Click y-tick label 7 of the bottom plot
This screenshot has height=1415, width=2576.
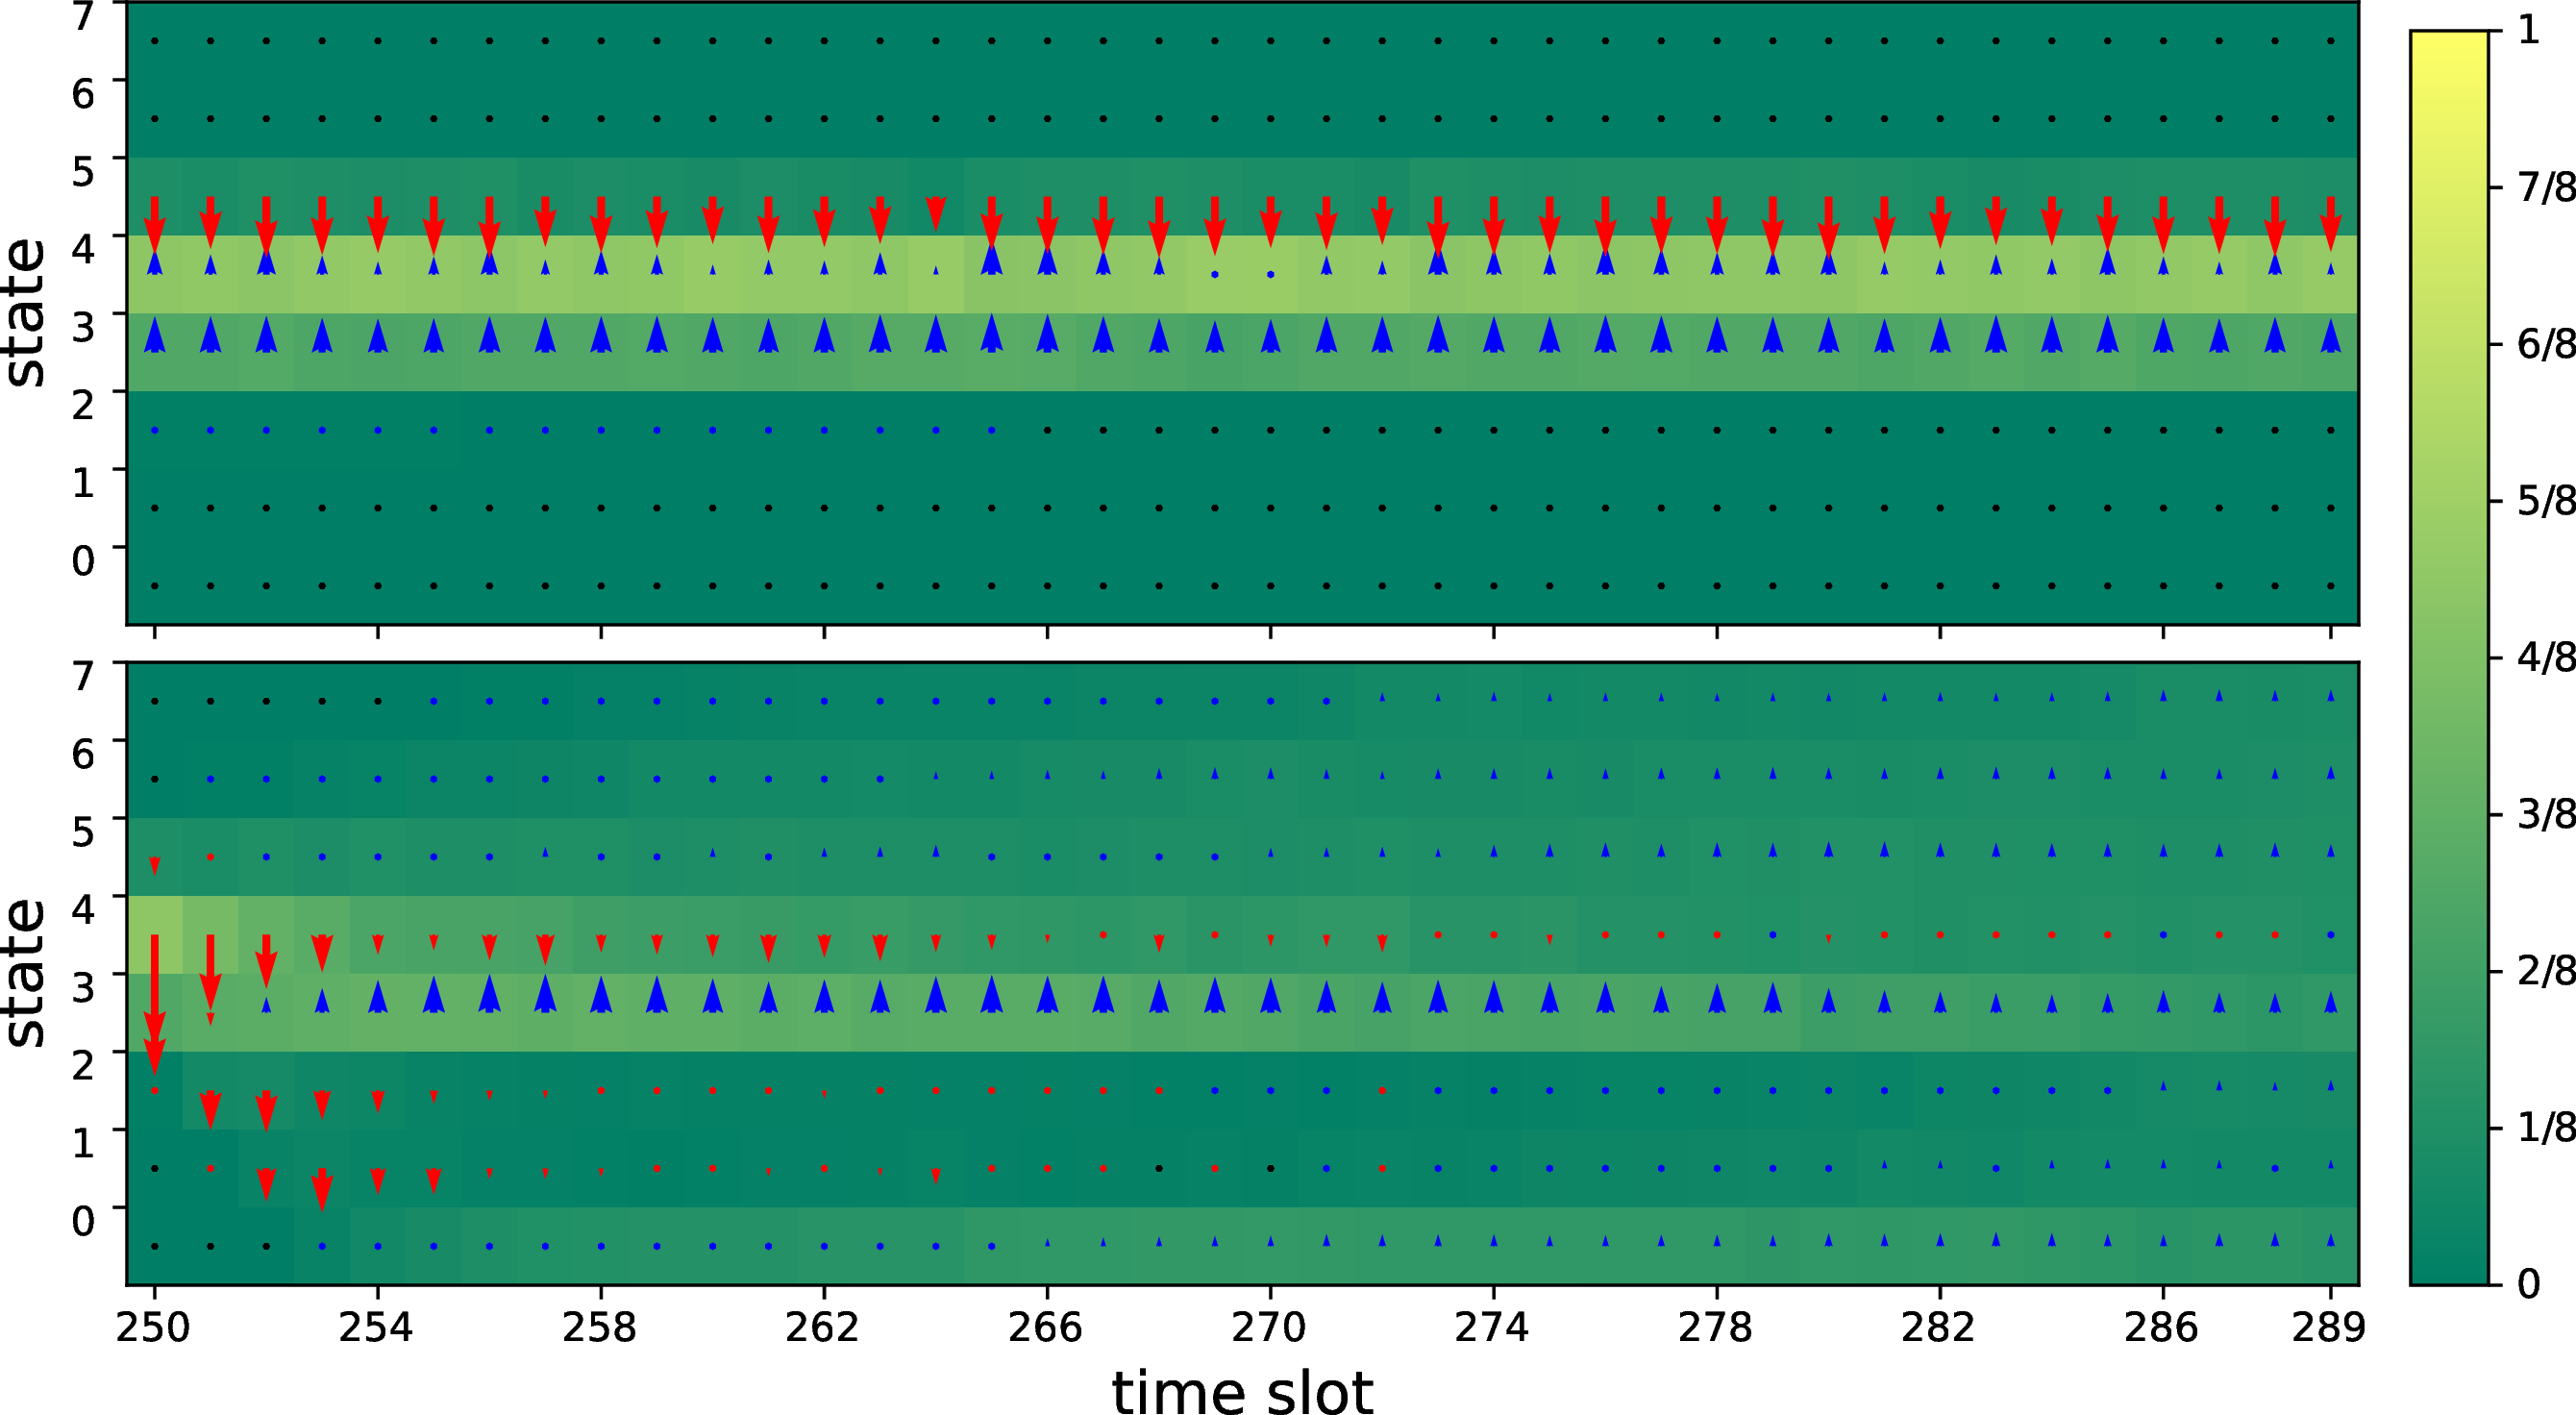click(84, 676)
